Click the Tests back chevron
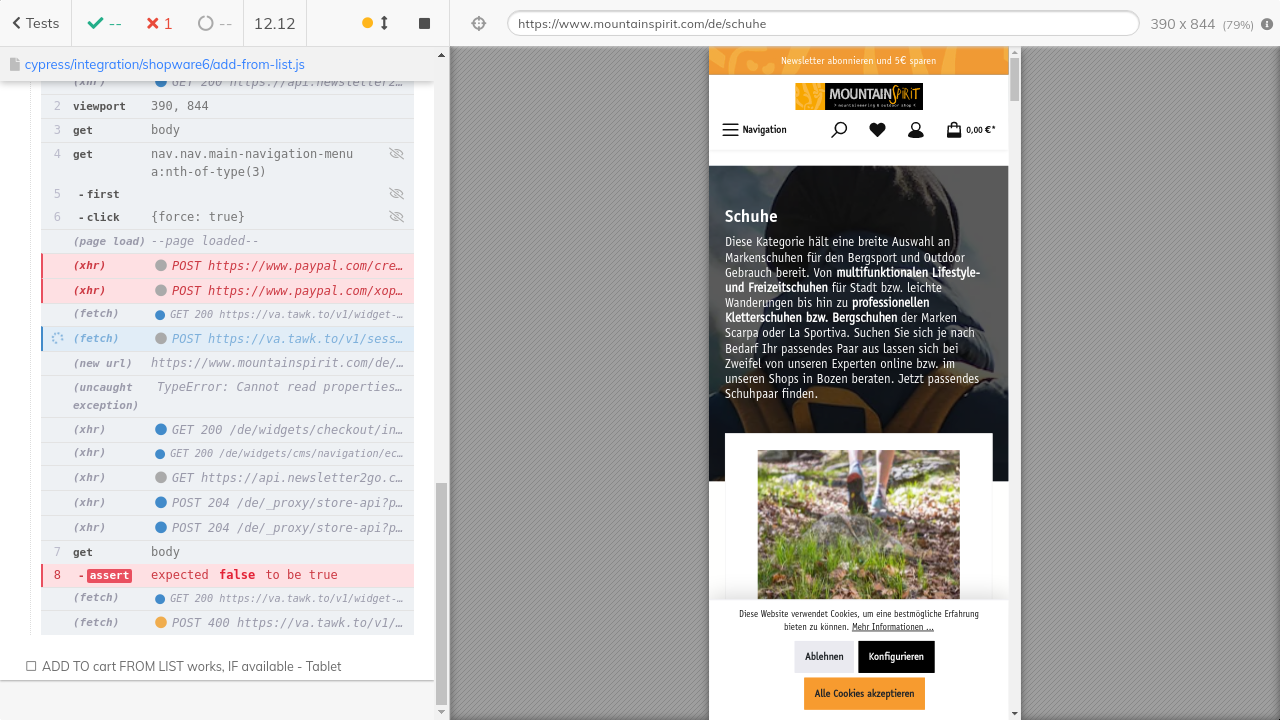The image size is (1280, 720). pyautogui.click(x=17, y=23)
